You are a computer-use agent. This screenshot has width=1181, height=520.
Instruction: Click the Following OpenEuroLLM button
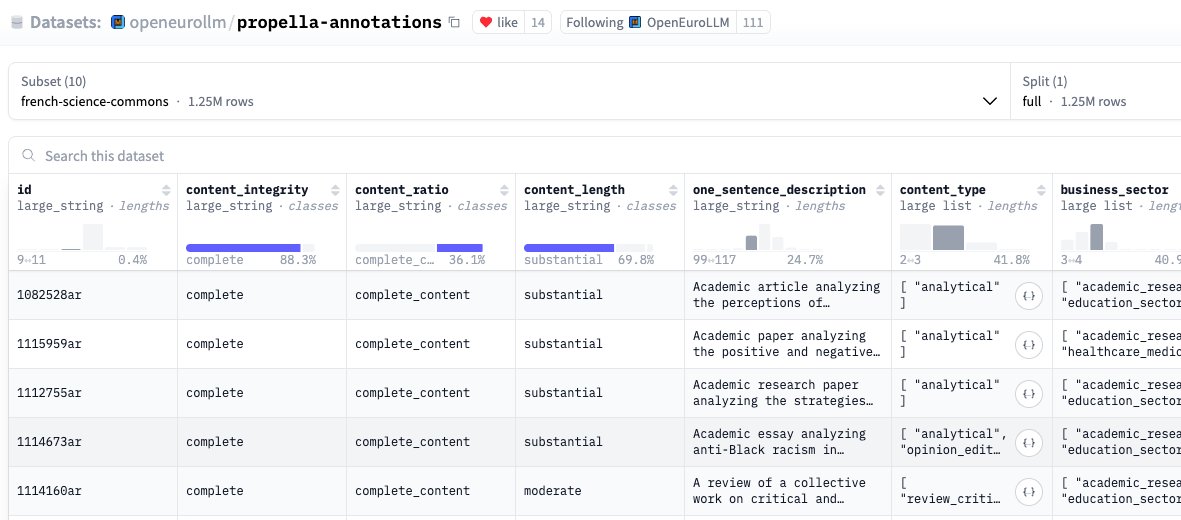648,23
